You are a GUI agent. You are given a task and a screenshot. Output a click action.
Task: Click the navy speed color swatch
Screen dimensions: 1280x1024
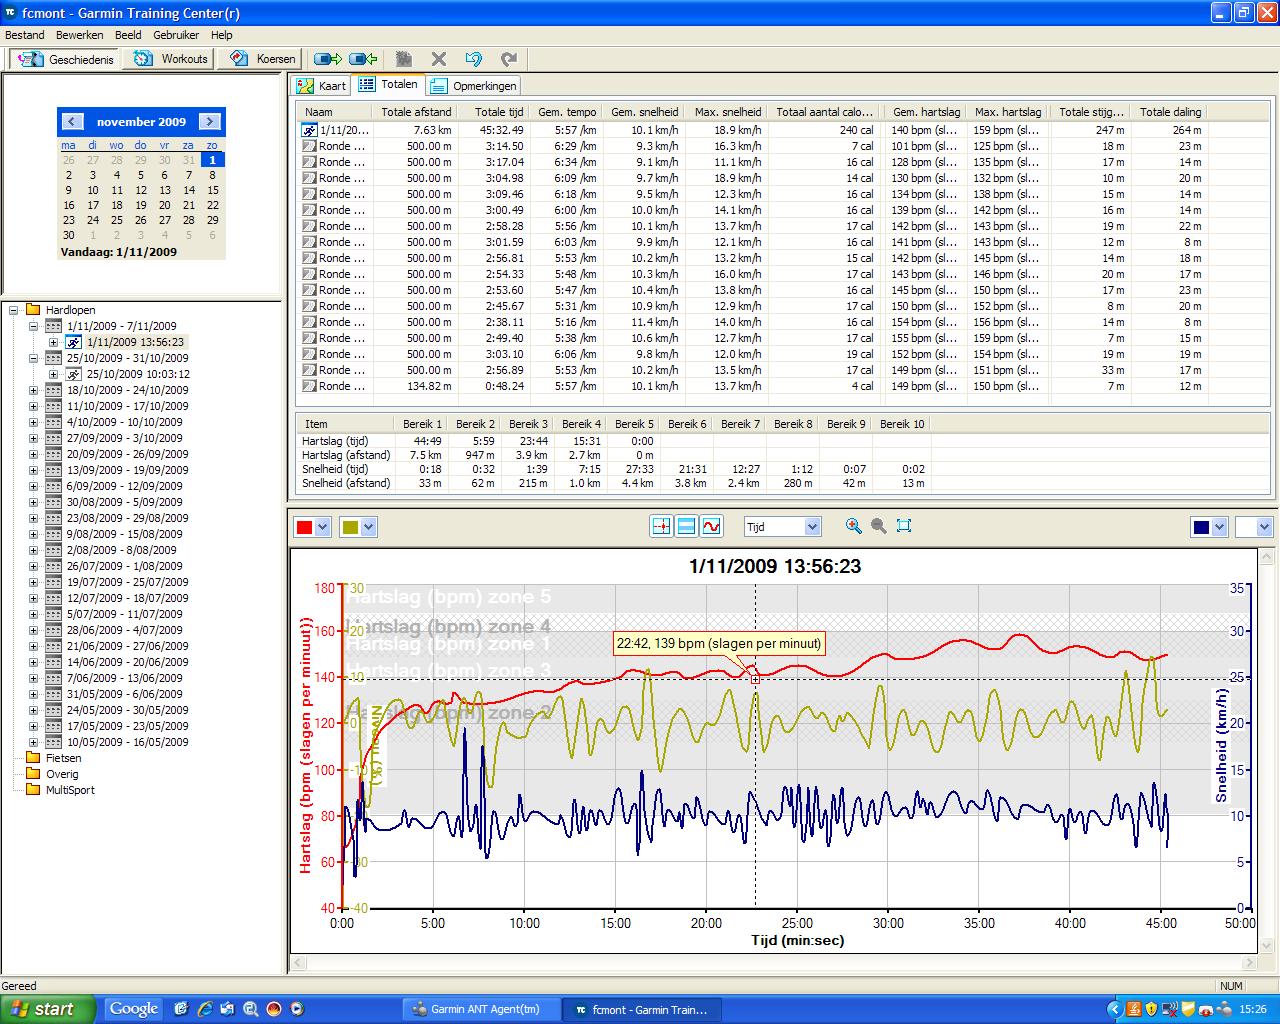click(1202, 527)
